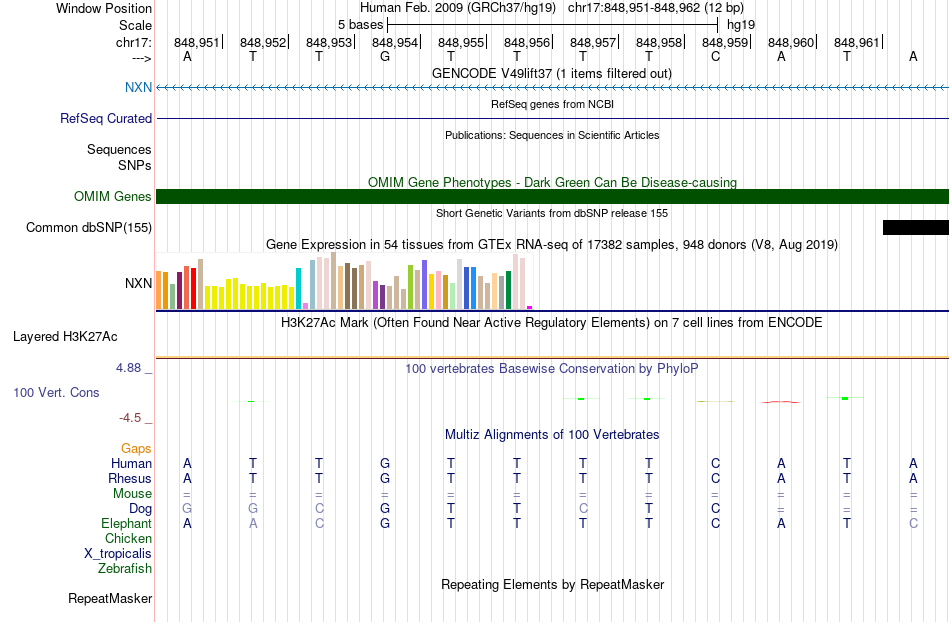Click the 848,961 ruler position
Screen dimensions: 950x622
(x=856, y=42)
